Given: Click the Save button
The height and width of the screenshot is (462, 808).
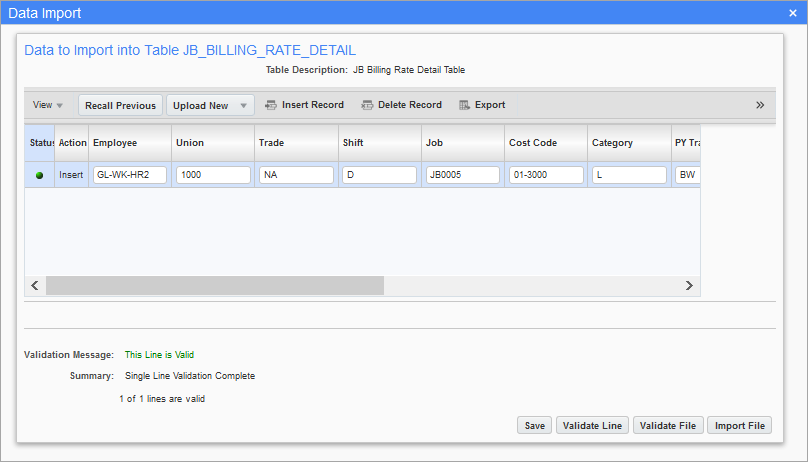Looking at the screenshot, I should coord(534,425).
